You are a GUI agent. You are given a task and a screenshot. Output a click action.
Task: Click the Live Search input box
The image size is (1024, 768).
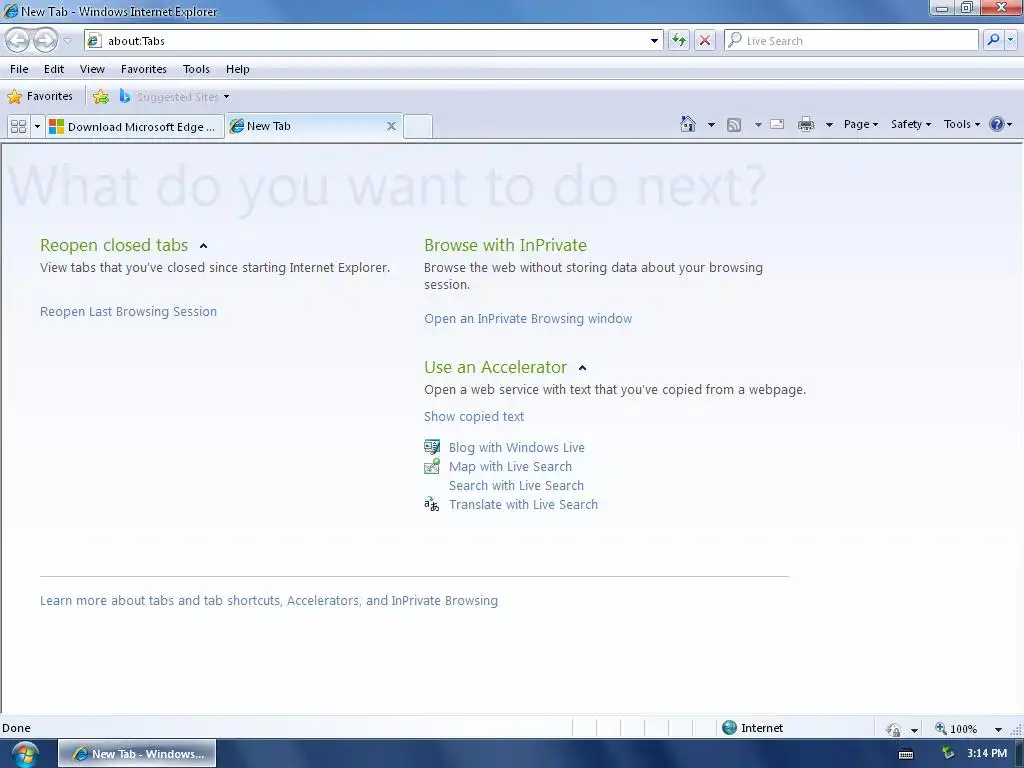[852, 40]
